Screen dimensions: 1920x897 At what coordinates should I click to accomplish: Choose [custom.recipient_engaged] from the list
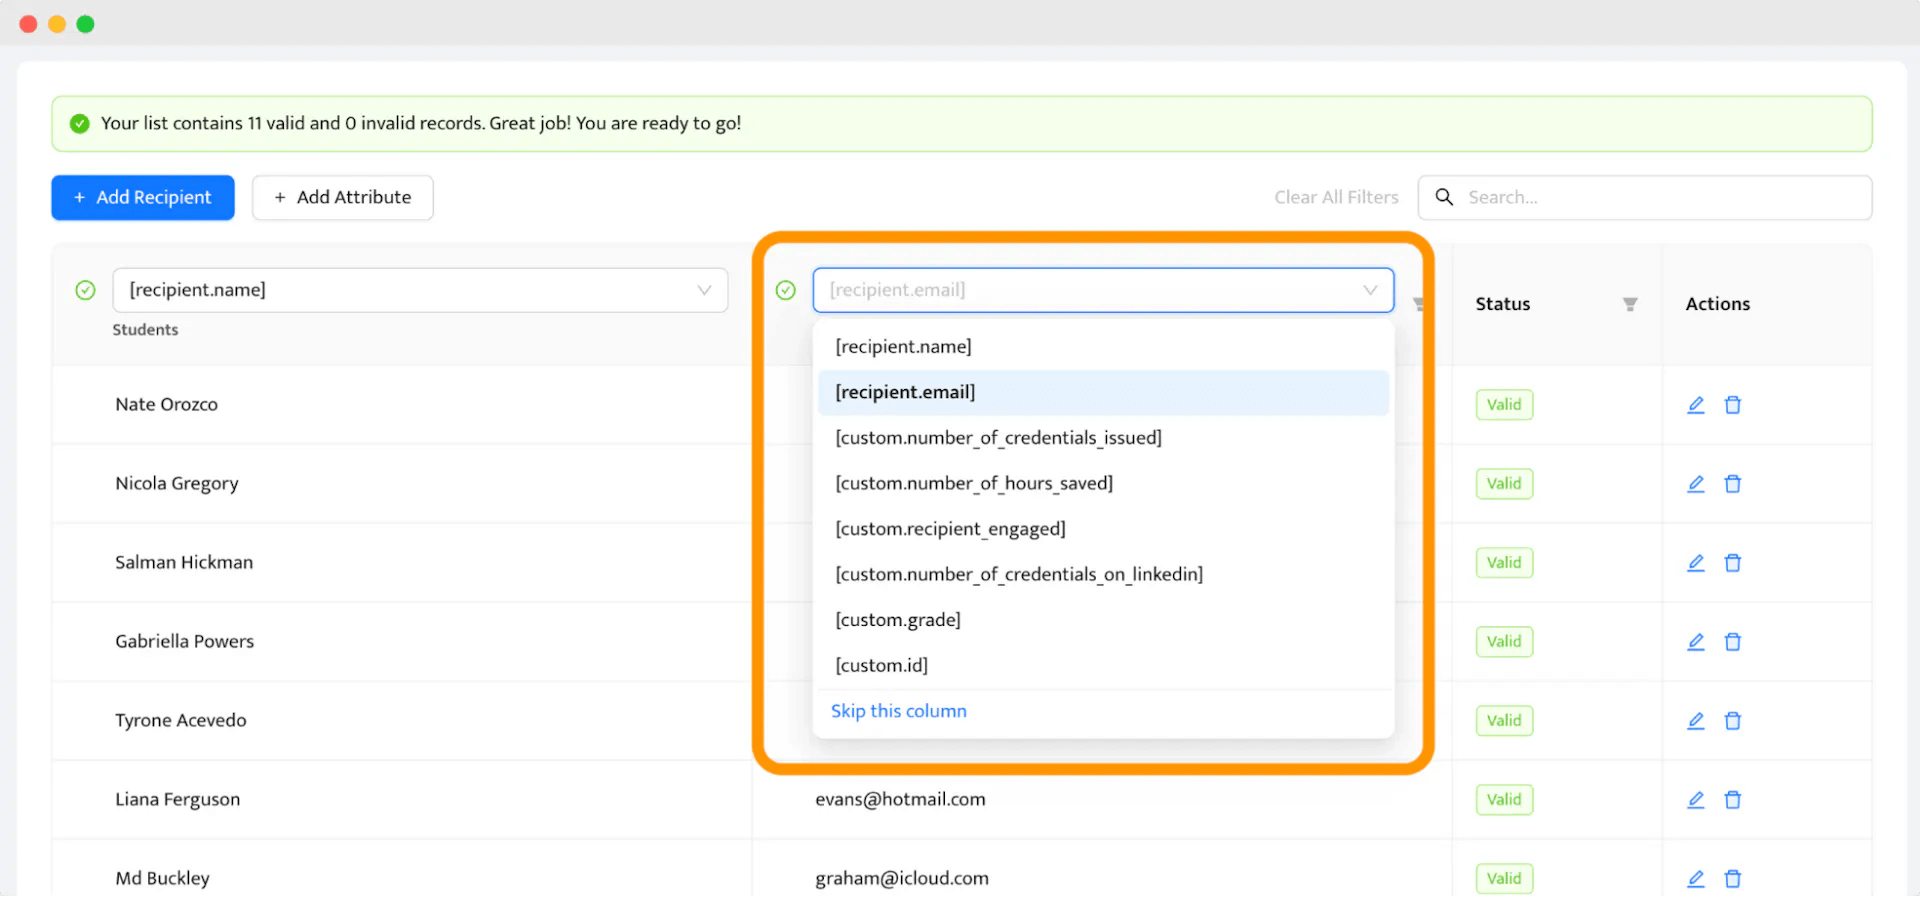pos(1103,529)
